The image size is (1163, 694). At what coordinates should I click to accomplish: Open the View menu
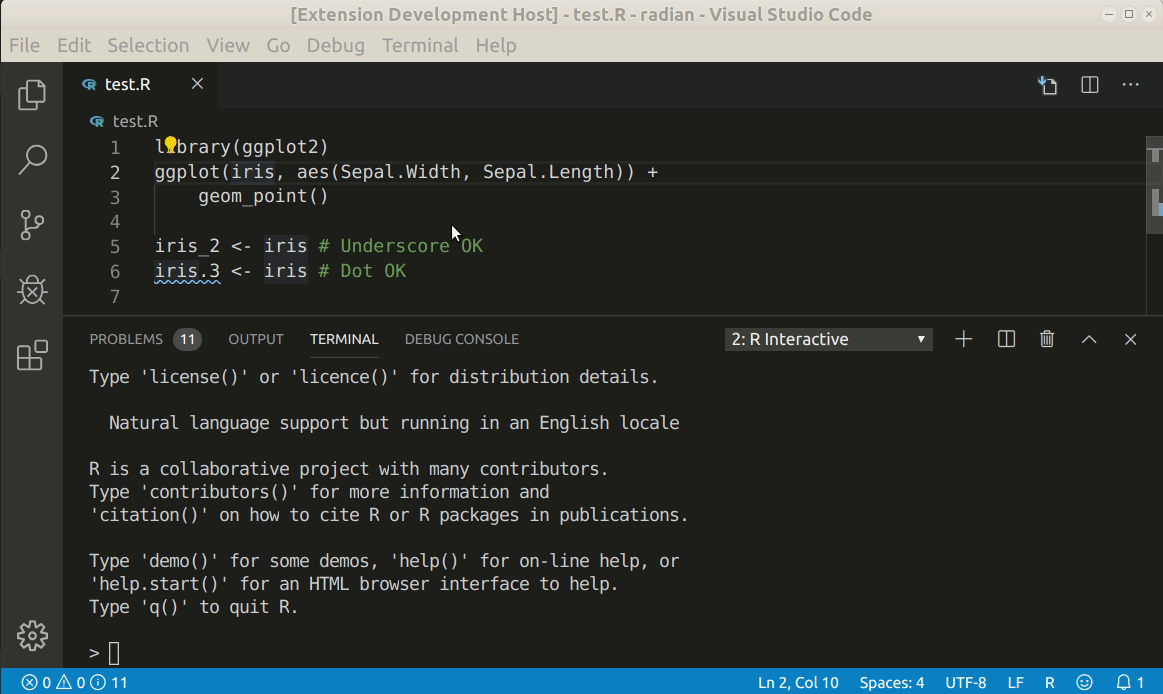tap(228, 45)
